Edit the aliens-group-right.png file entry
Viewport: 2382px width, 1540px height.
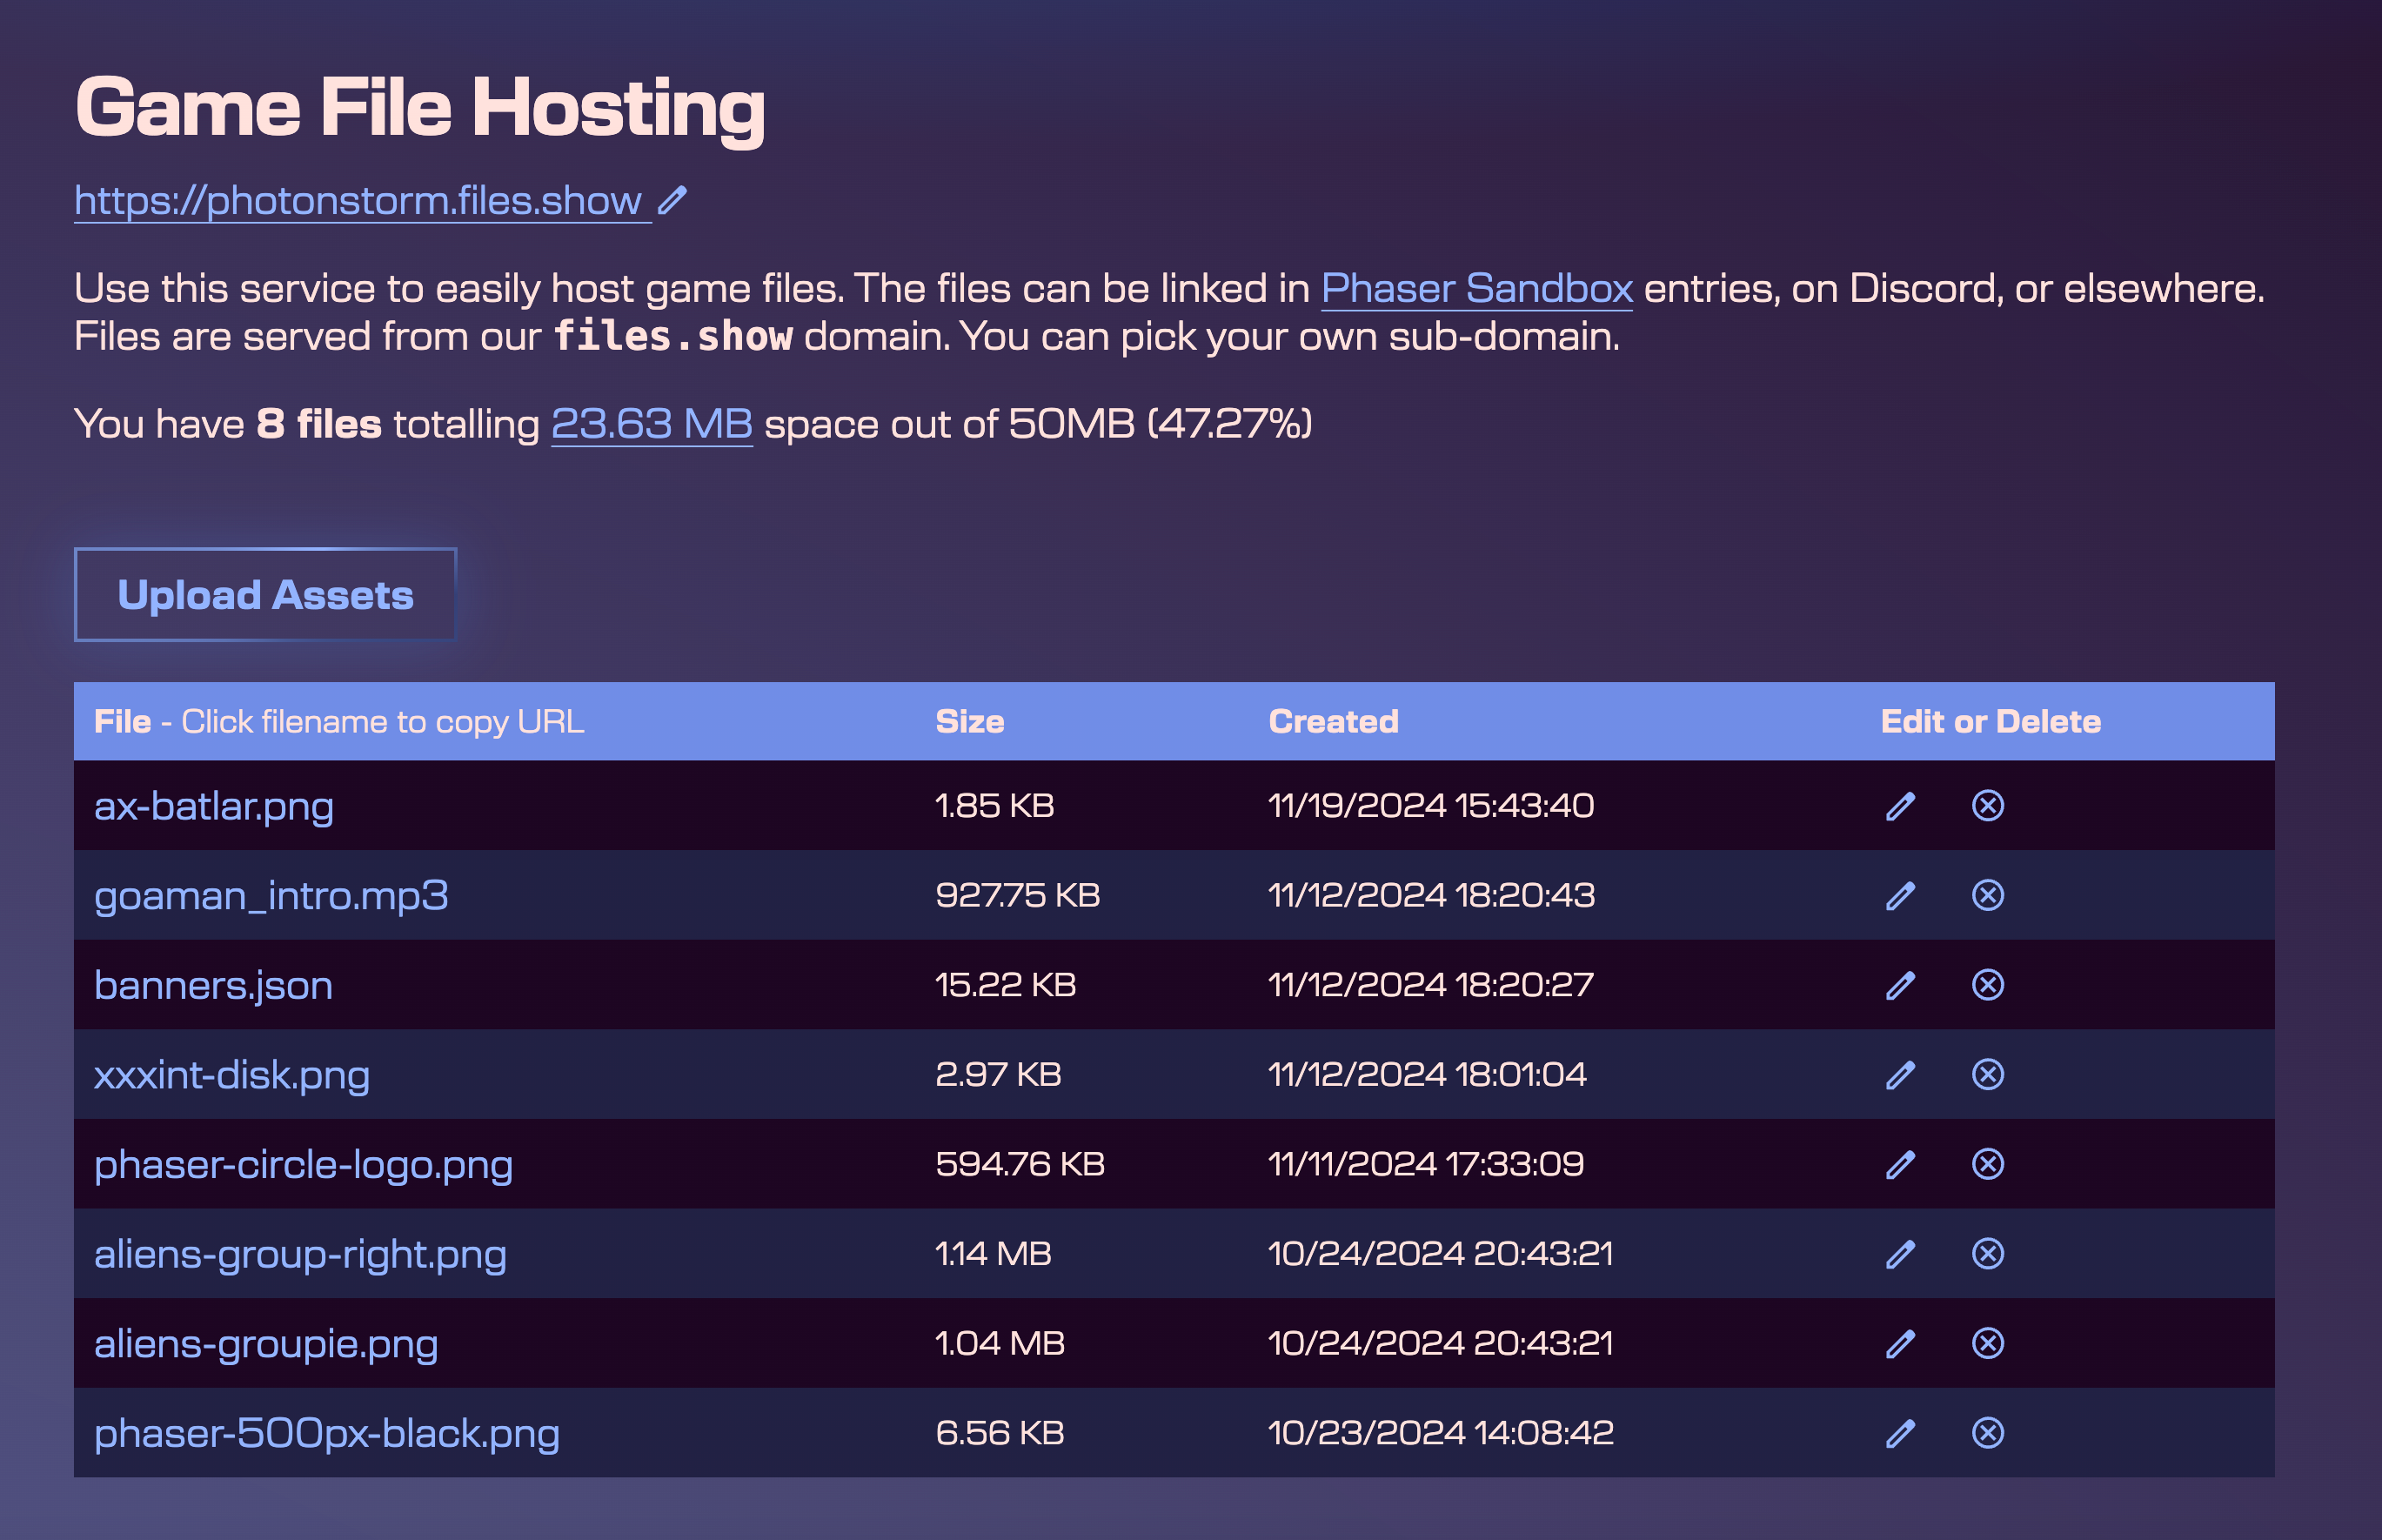point(1900,1254)
